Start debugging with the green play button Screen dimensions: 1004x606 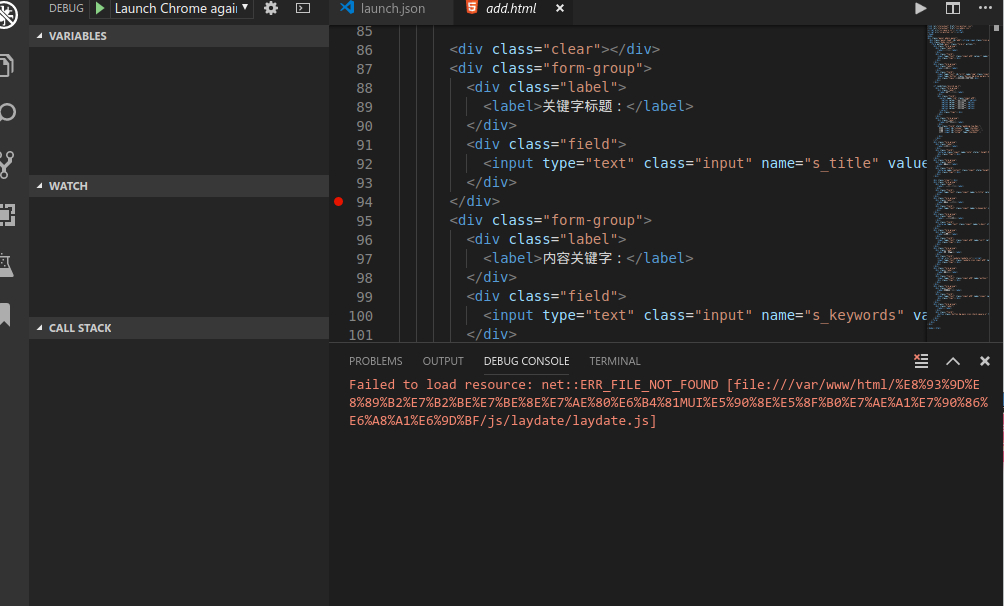tap(100, 8)
